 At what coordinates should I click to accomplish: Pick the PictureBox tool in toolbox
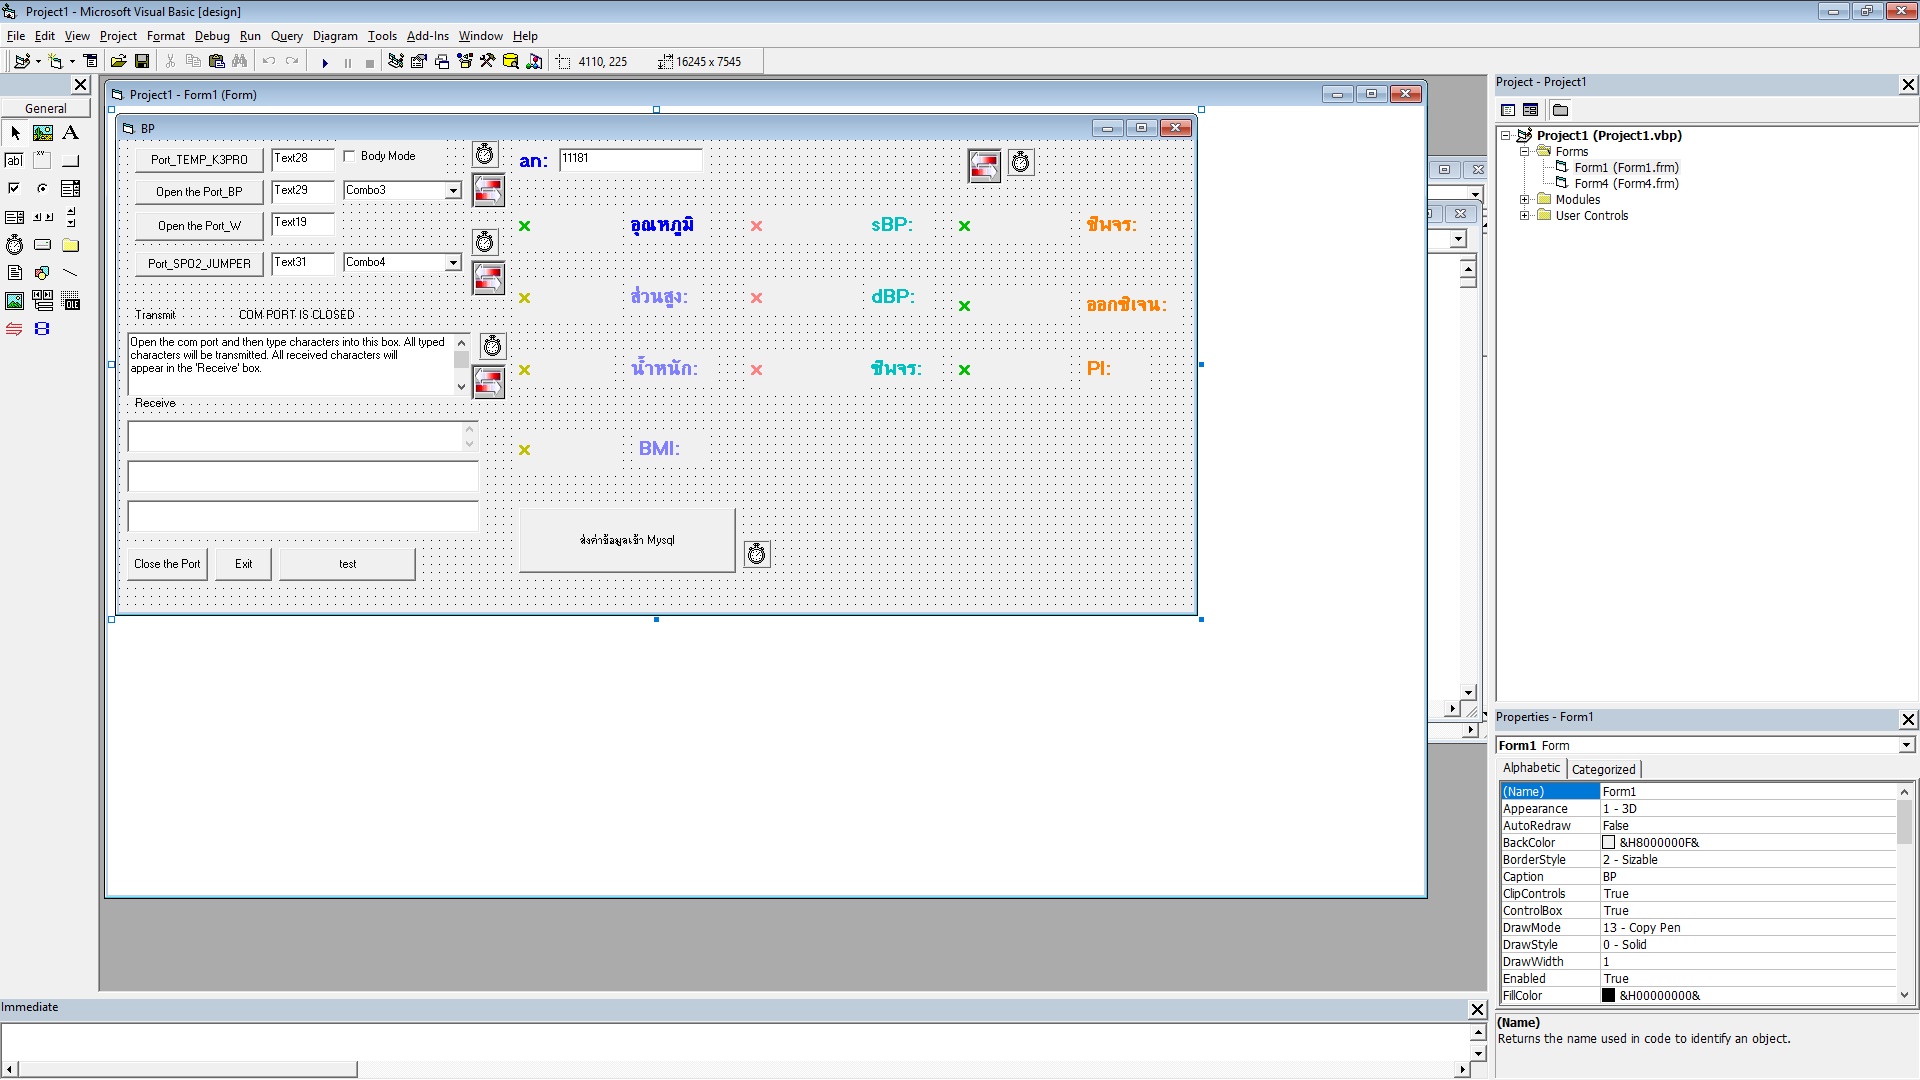tap(42, 133)
